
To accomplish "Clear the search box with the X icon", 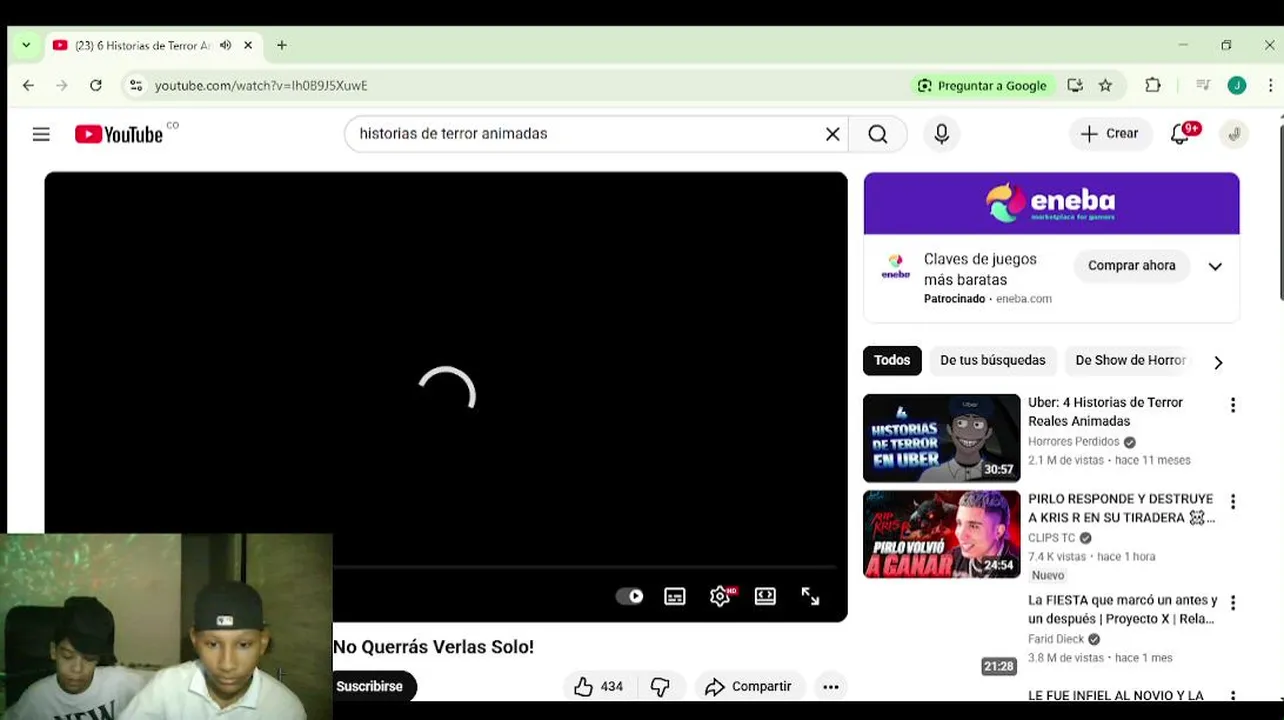I will [832, 134].
